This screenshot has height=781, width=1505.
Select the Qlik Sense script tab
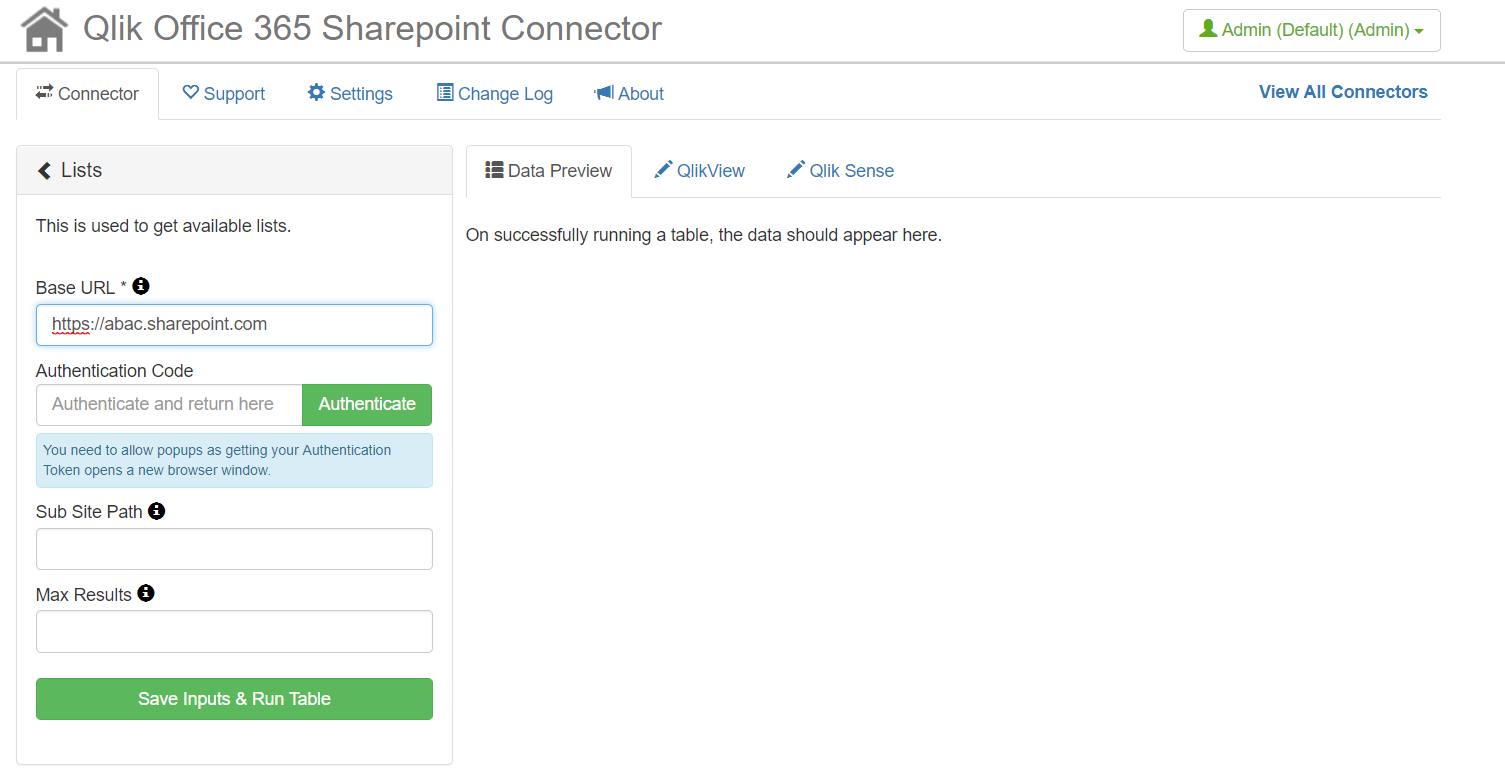point(840,171)
